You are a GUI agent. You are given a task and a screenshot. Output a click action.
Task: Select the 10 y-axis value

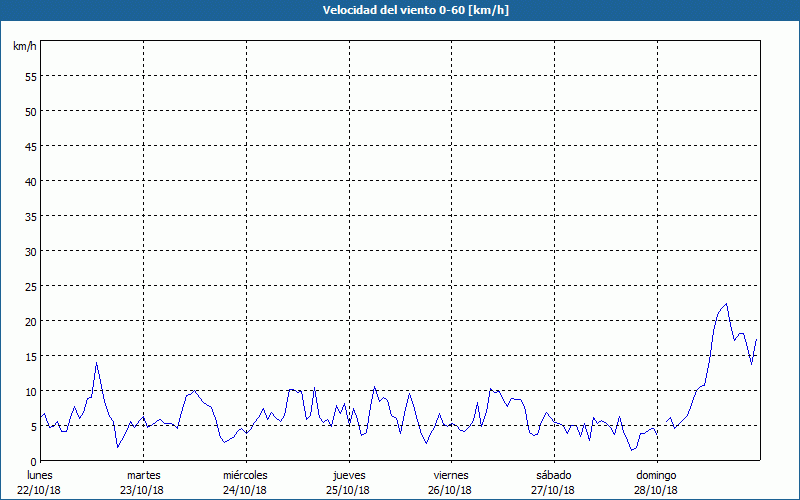tap(31, 392)
